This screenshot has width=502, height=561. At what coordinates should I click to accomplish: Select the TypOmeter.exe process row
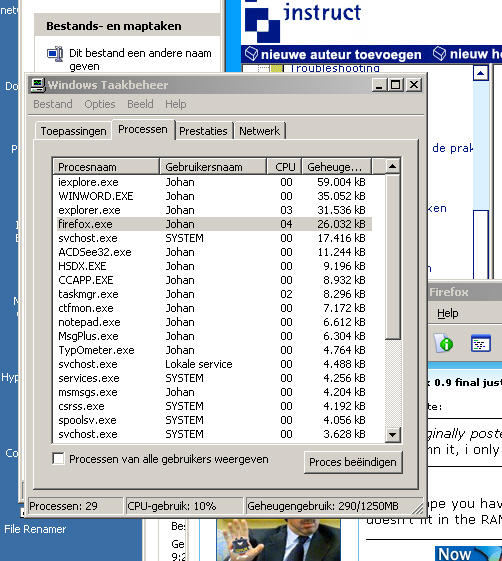[213, 350]
